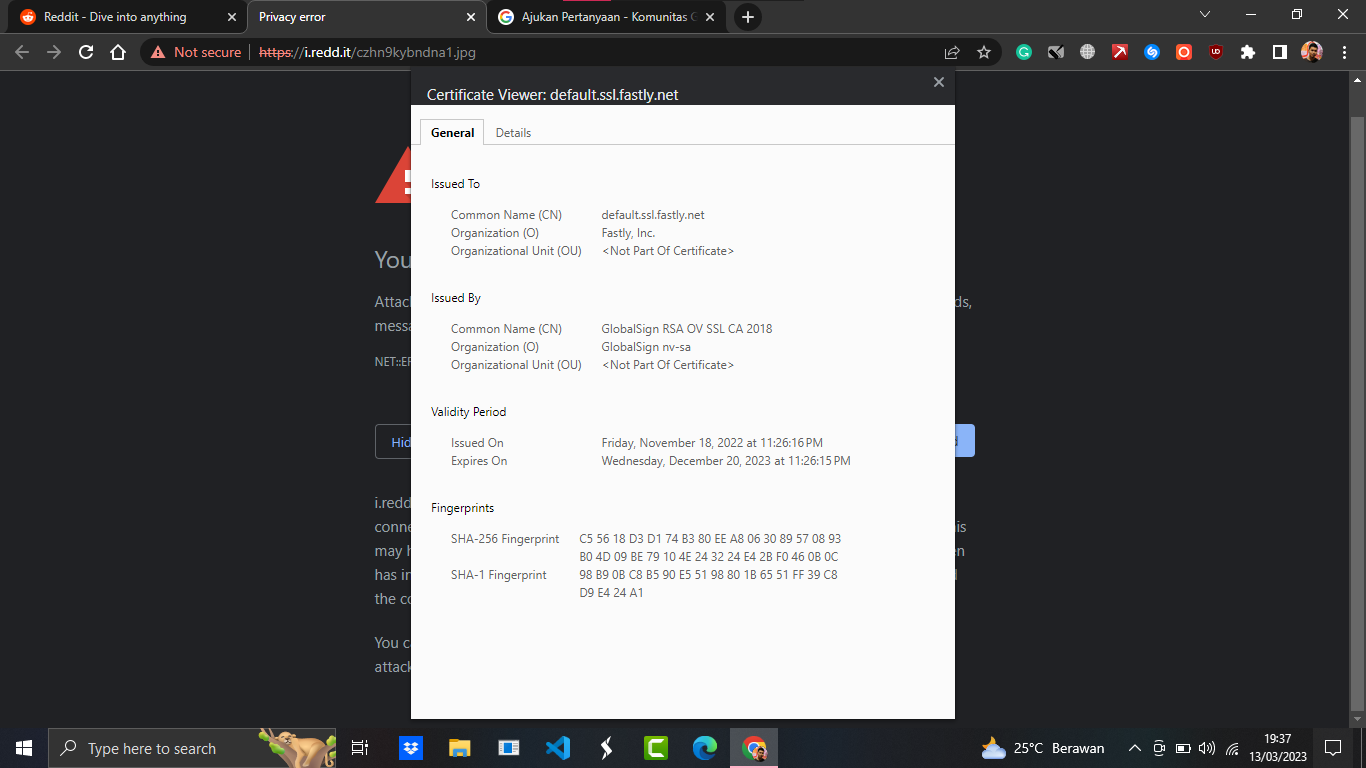Open Wi-Fi network settings in the tray
This screenshot has height=768, width=1366.
coord(1232,748)
